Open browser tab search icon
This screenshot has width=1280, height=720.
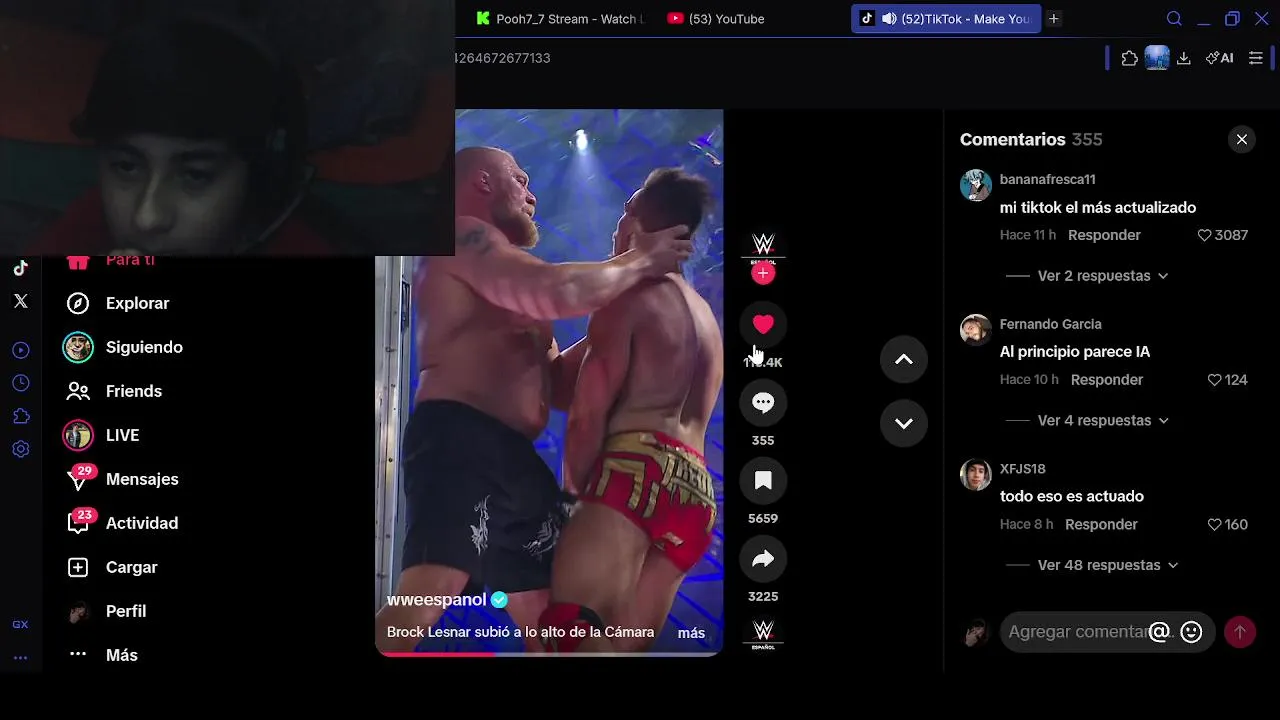[1174, 19]
